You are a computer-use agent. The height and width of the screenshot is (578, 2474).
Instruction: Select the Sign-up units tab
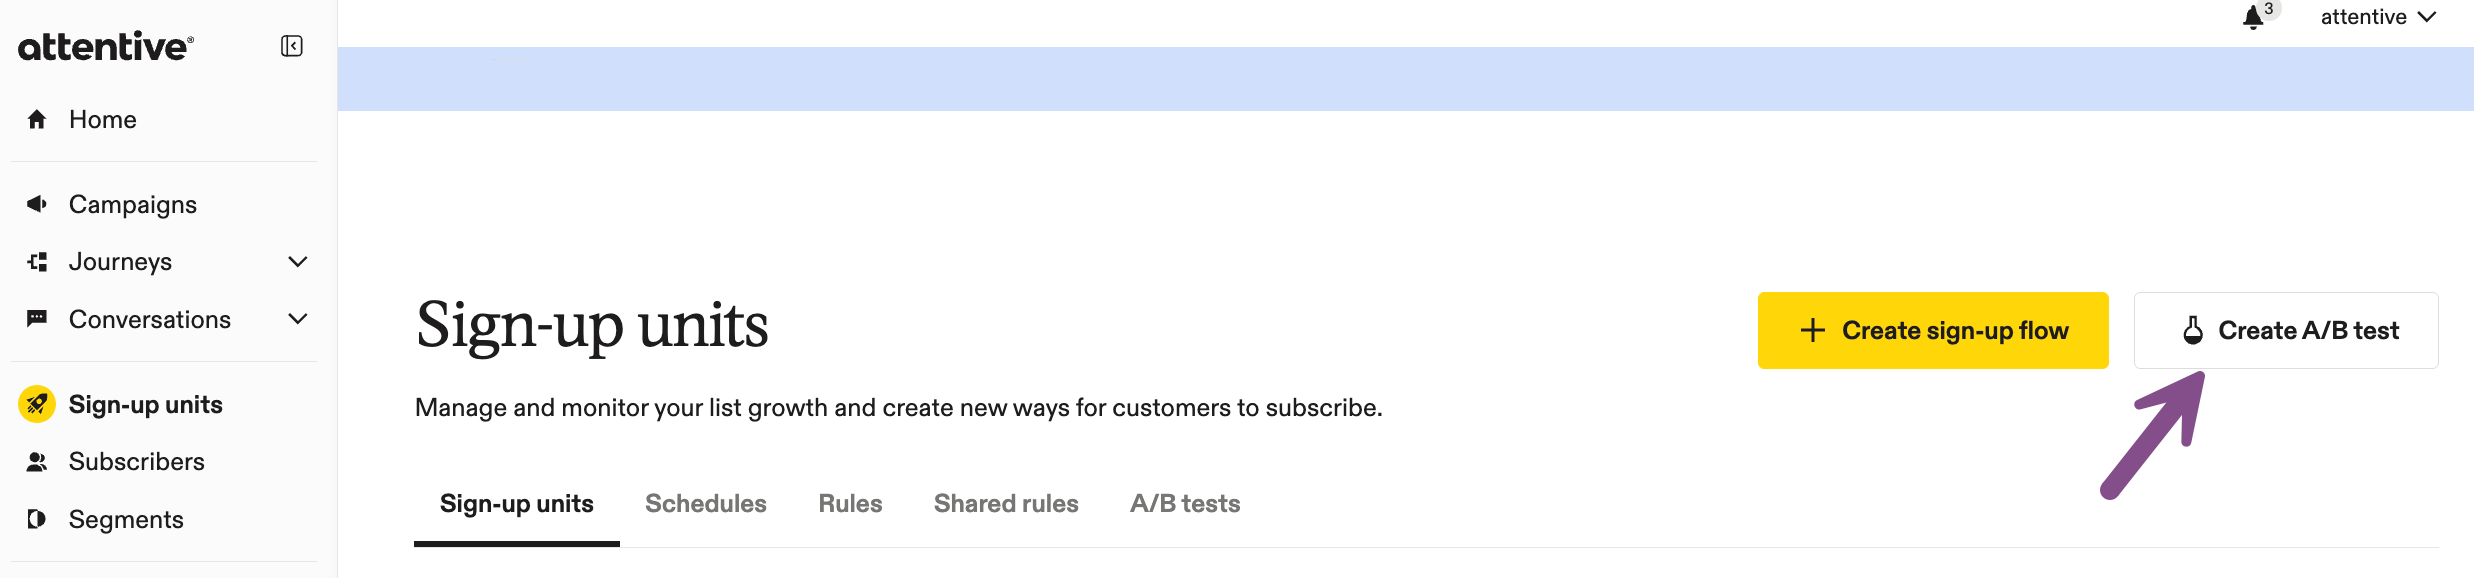tap(517, 504)
